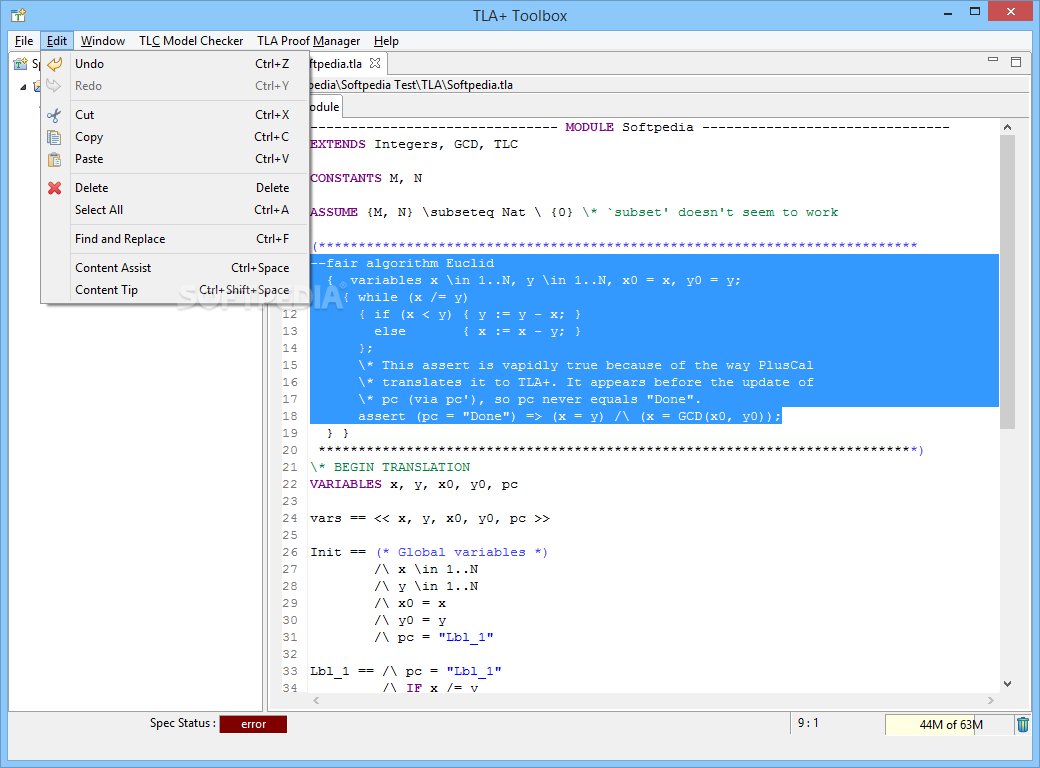The image size is (1040, 768).
Task: Click the red error Spec Status indicator
Action: pos(253,724)
